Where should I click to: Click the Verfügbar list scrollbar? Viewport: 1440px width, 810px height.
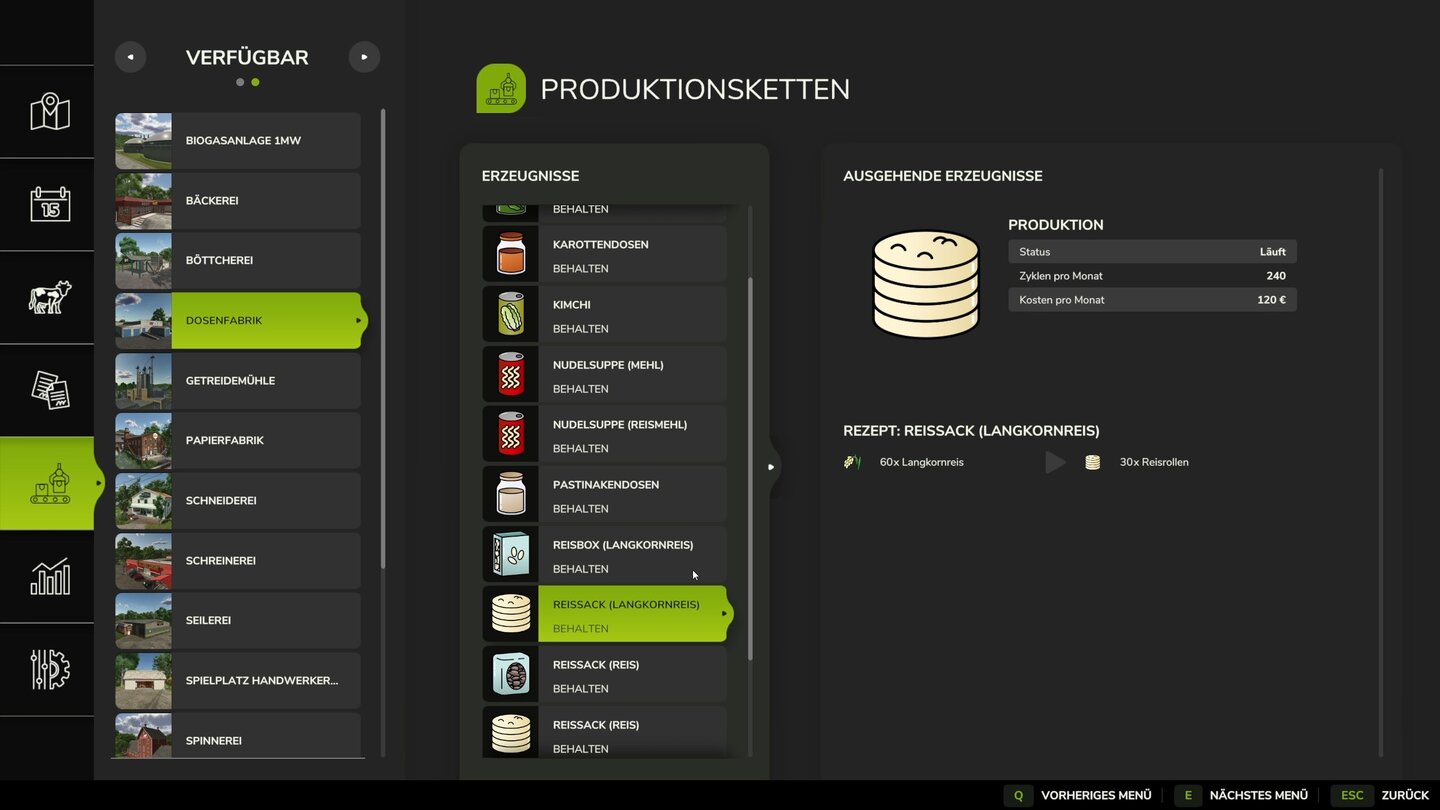(x=384, y=340)
